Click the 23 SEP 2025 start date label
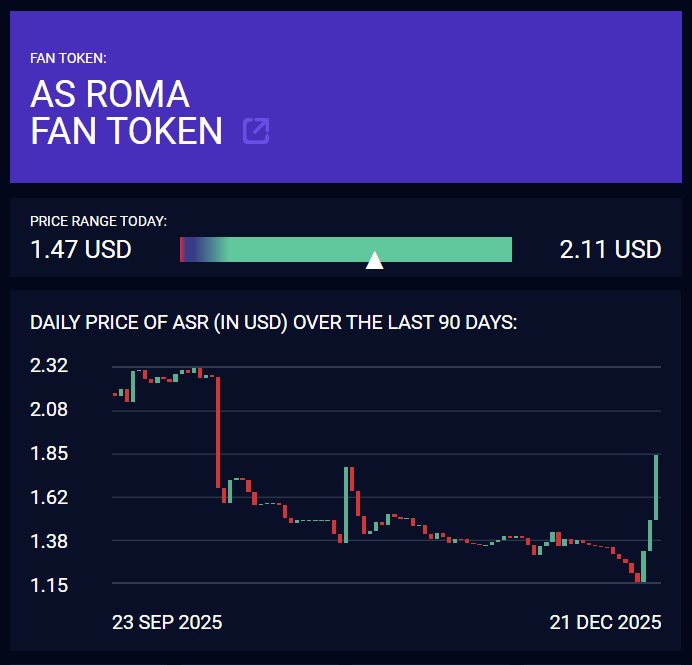The image size is (692, 665). (x=167, y=622)
